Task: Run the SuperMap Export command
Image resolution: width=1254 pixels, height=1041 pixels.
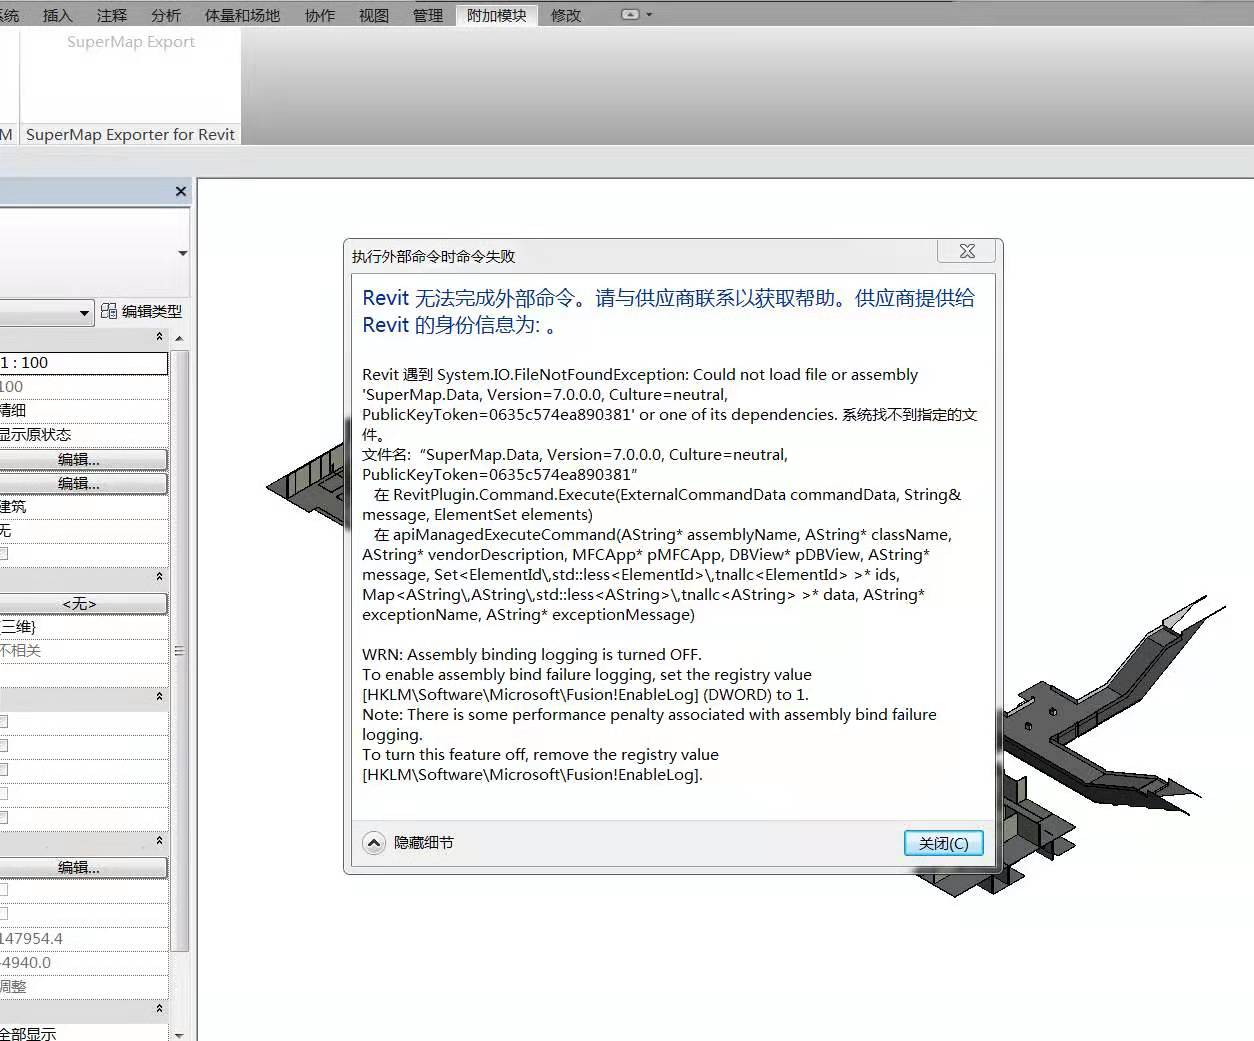Action: point(130,42)
